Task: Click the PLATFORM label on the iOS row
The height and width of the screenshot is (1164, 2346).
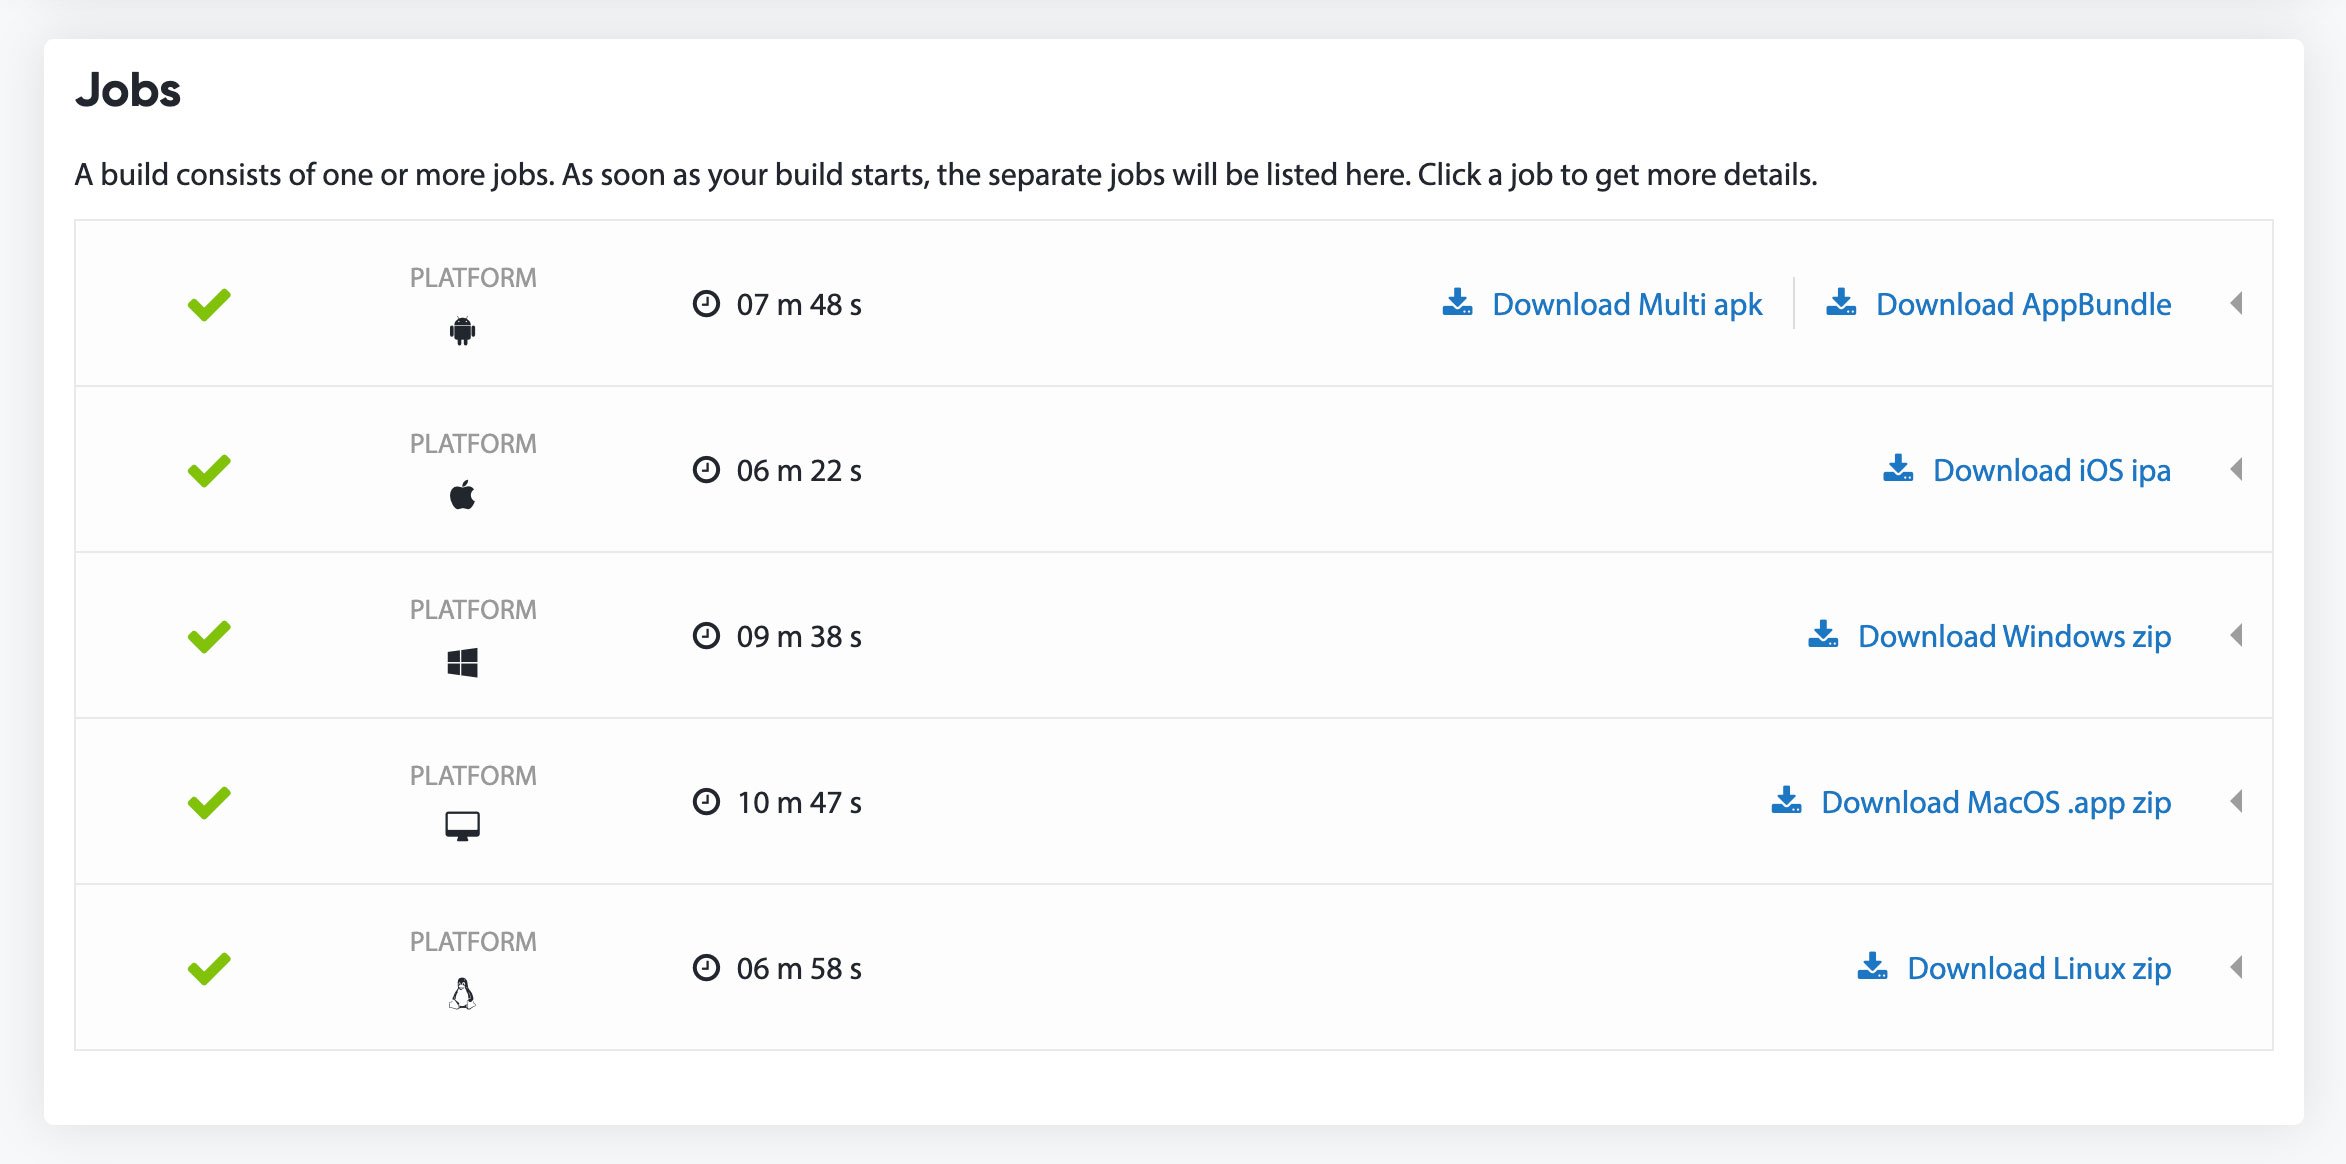Action: coord(473,442)
